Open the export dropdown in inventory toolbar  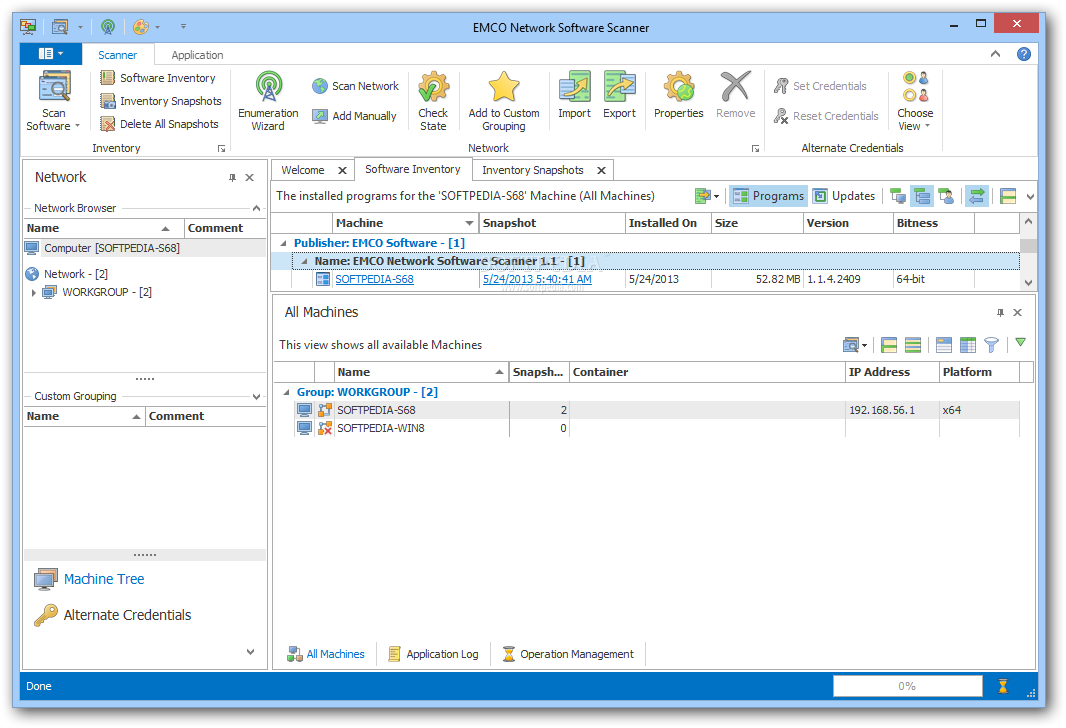pyautogui.click(x=707, y=196)
